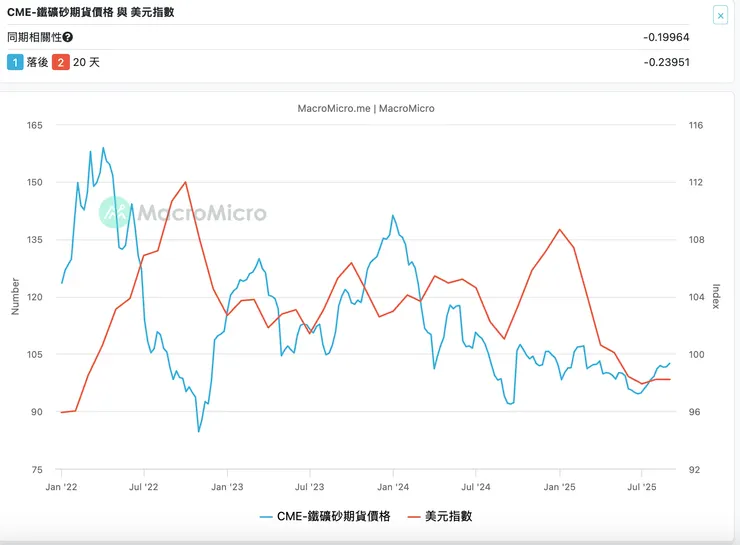Click the 同期相關性 label text

click(33, 37)
